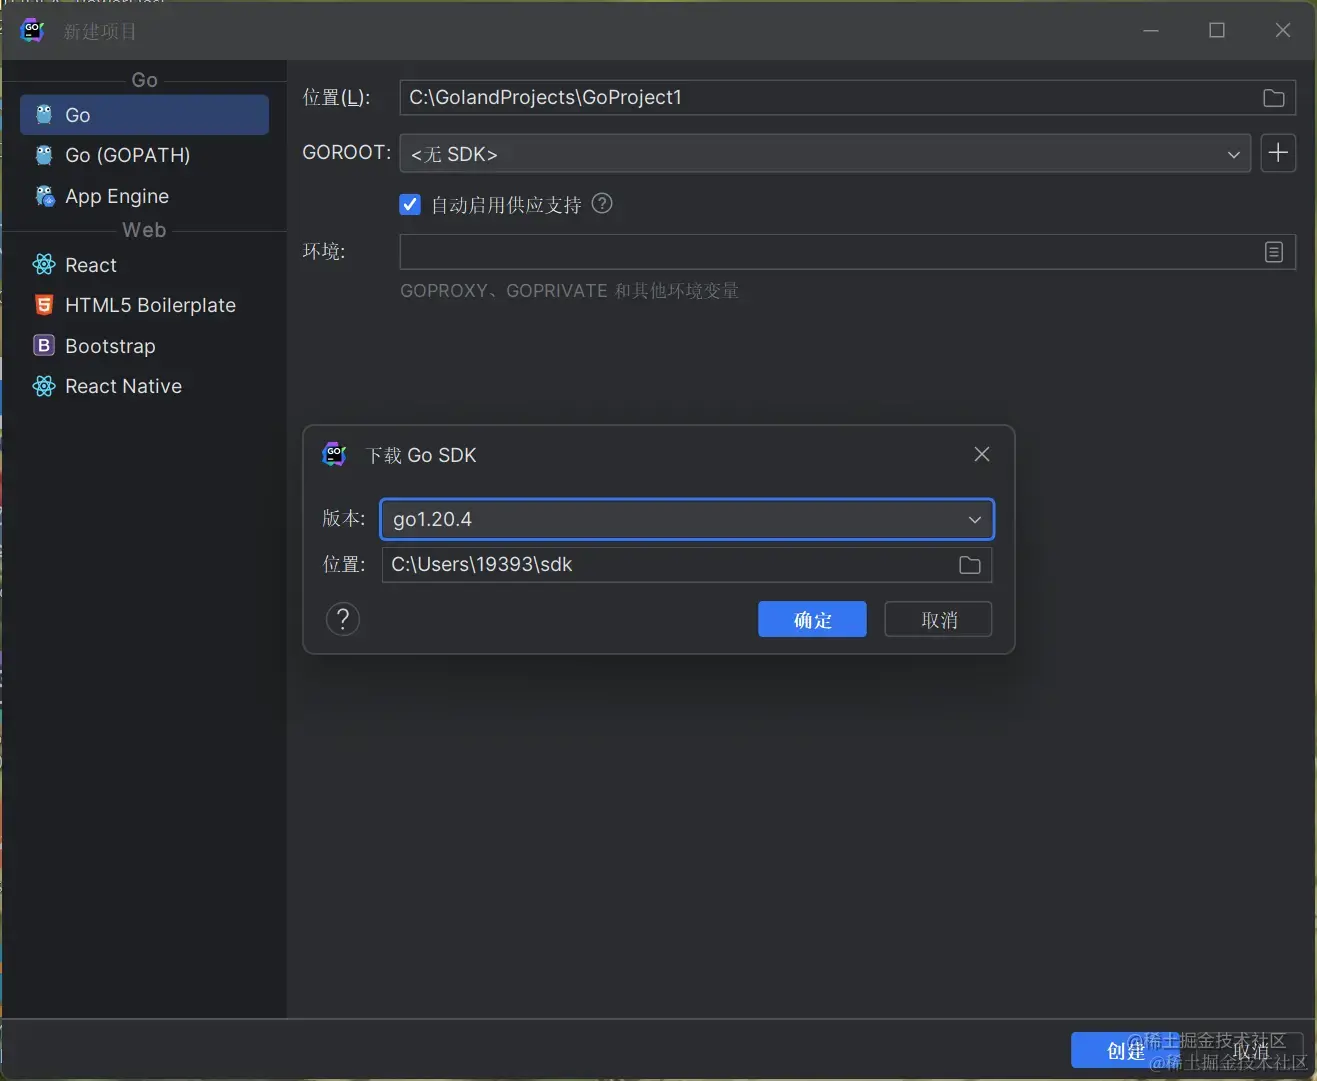The height and width of the screenshot is (1081, 1317).
Task: Close the 下载 Go SDK dialog
Action: (x=982, y=454)
